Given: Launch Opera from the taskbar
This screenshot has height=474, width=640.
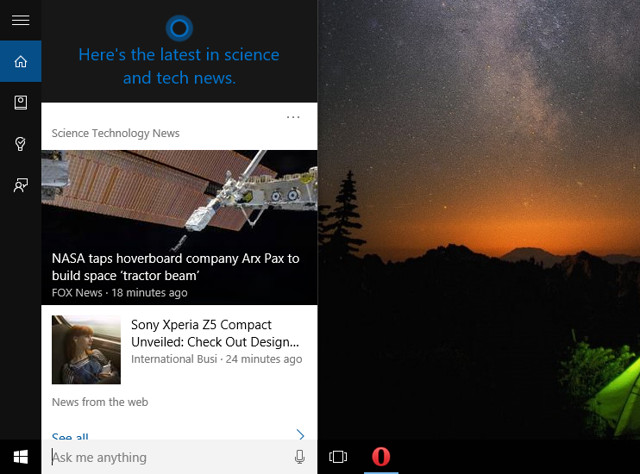Looking at the screenshot, I should pos(381,456).
